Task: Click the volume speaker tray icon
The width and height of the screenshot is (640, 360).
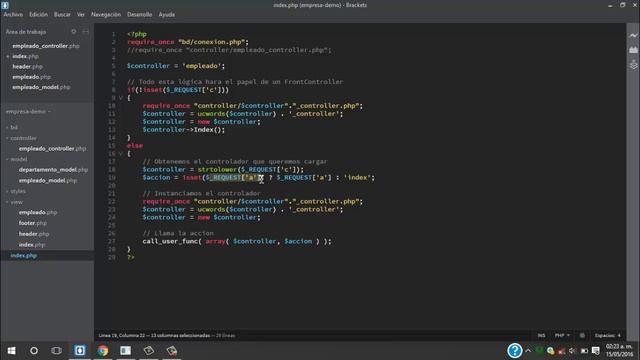Action: click(x=572, y=351)
